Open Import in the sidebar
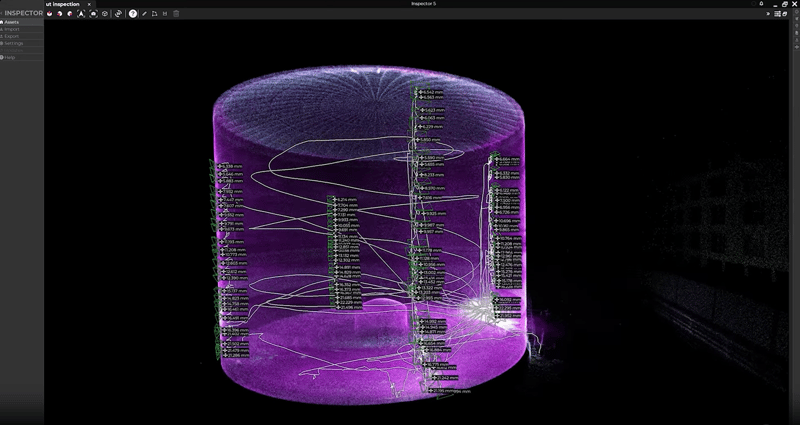This screenshot has width=800, height=425. pyautogui.click(x=21, y=29)
